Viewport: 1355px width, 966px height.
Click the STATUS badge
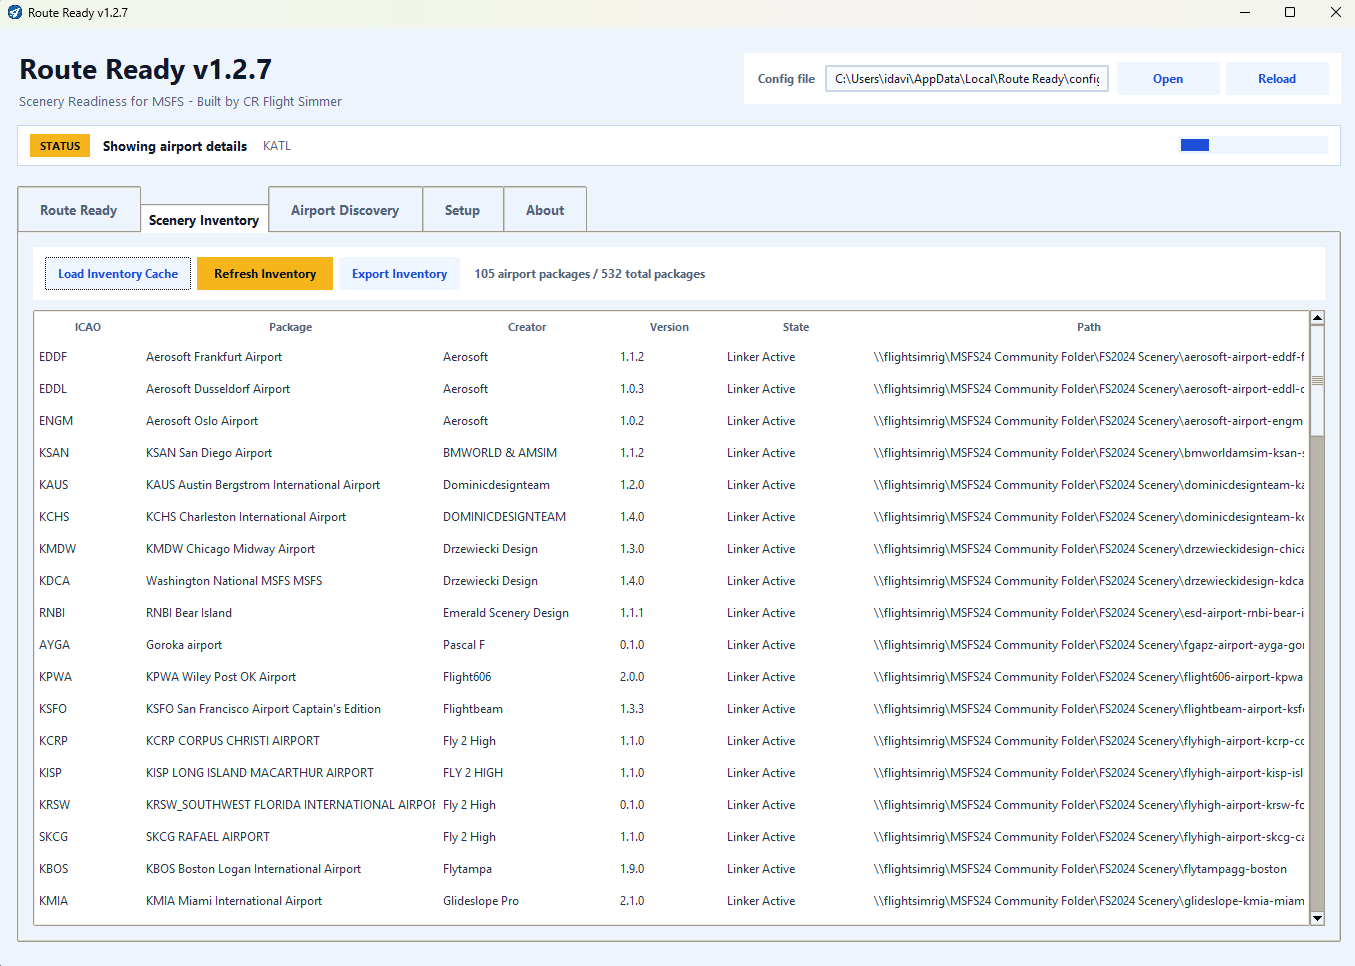60,146
